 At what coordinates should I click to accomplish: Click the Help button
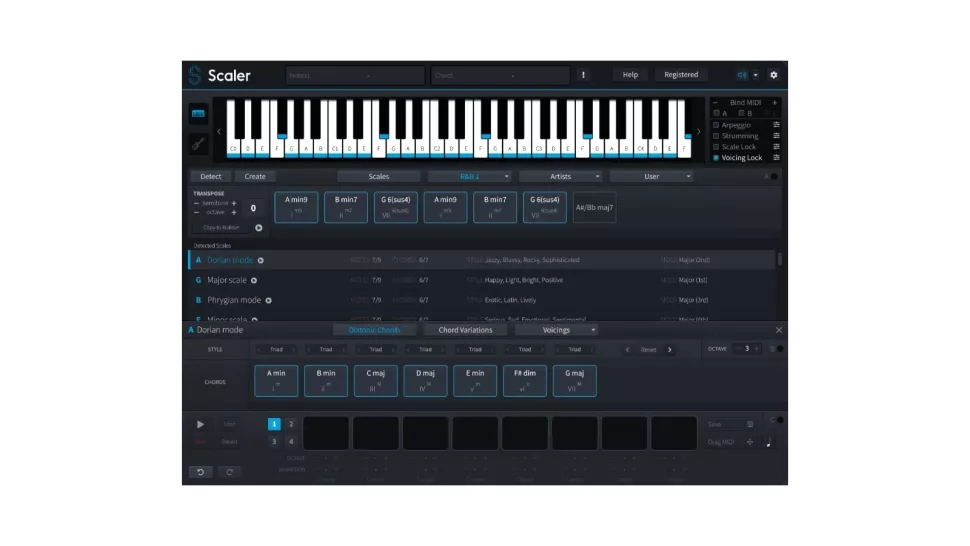tap(630, 75)
